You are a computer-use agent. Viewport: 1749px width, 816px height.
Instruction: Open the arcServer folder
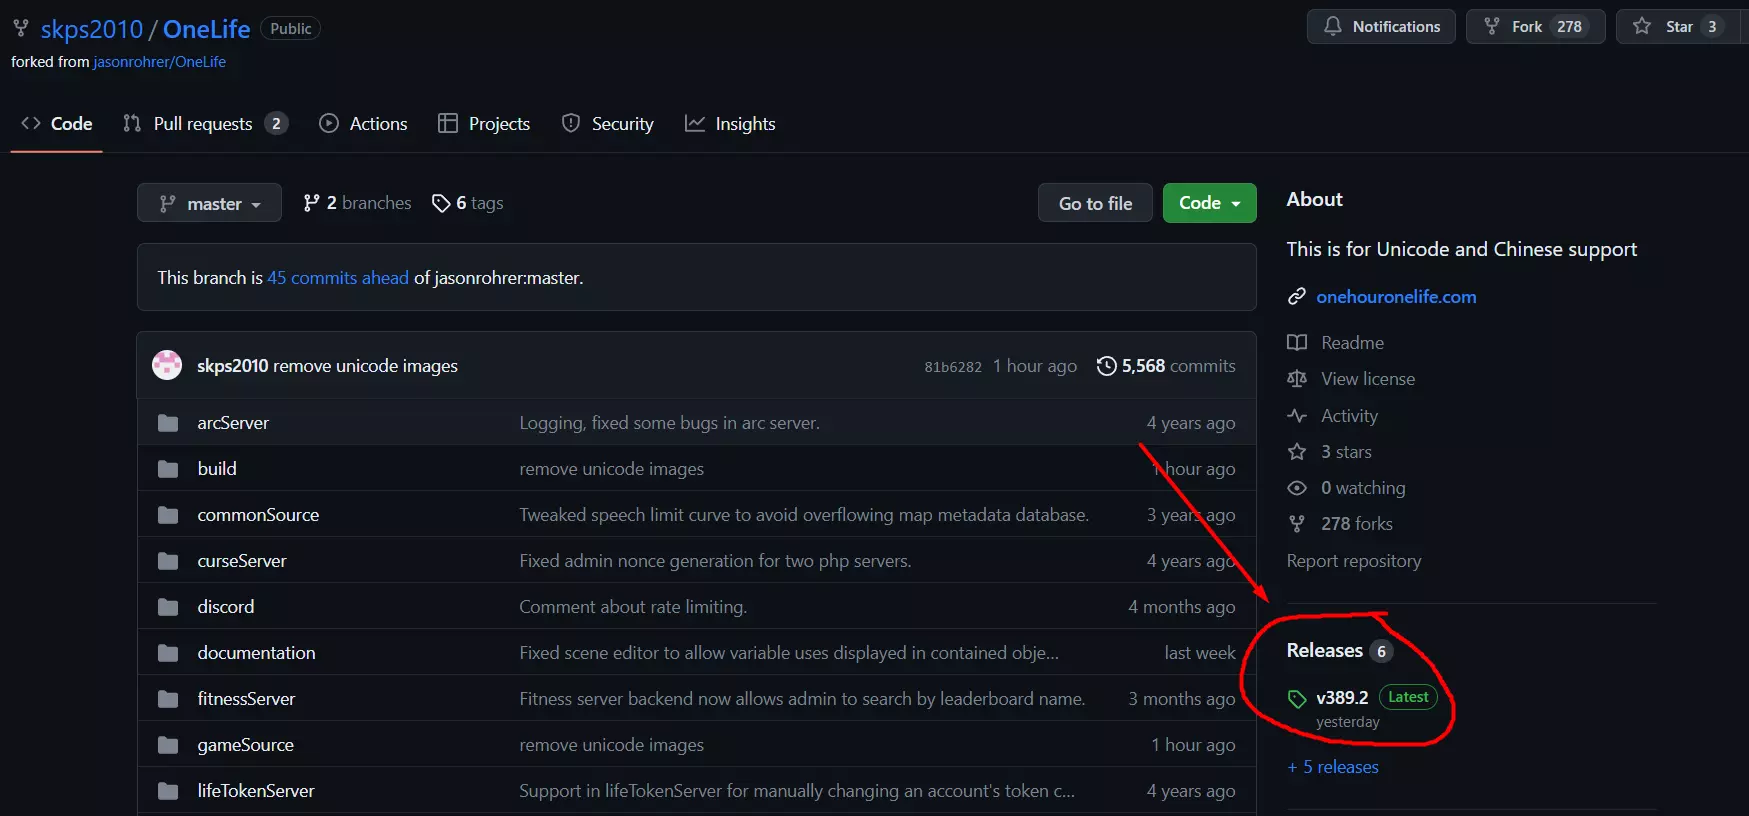click(233, 423)
